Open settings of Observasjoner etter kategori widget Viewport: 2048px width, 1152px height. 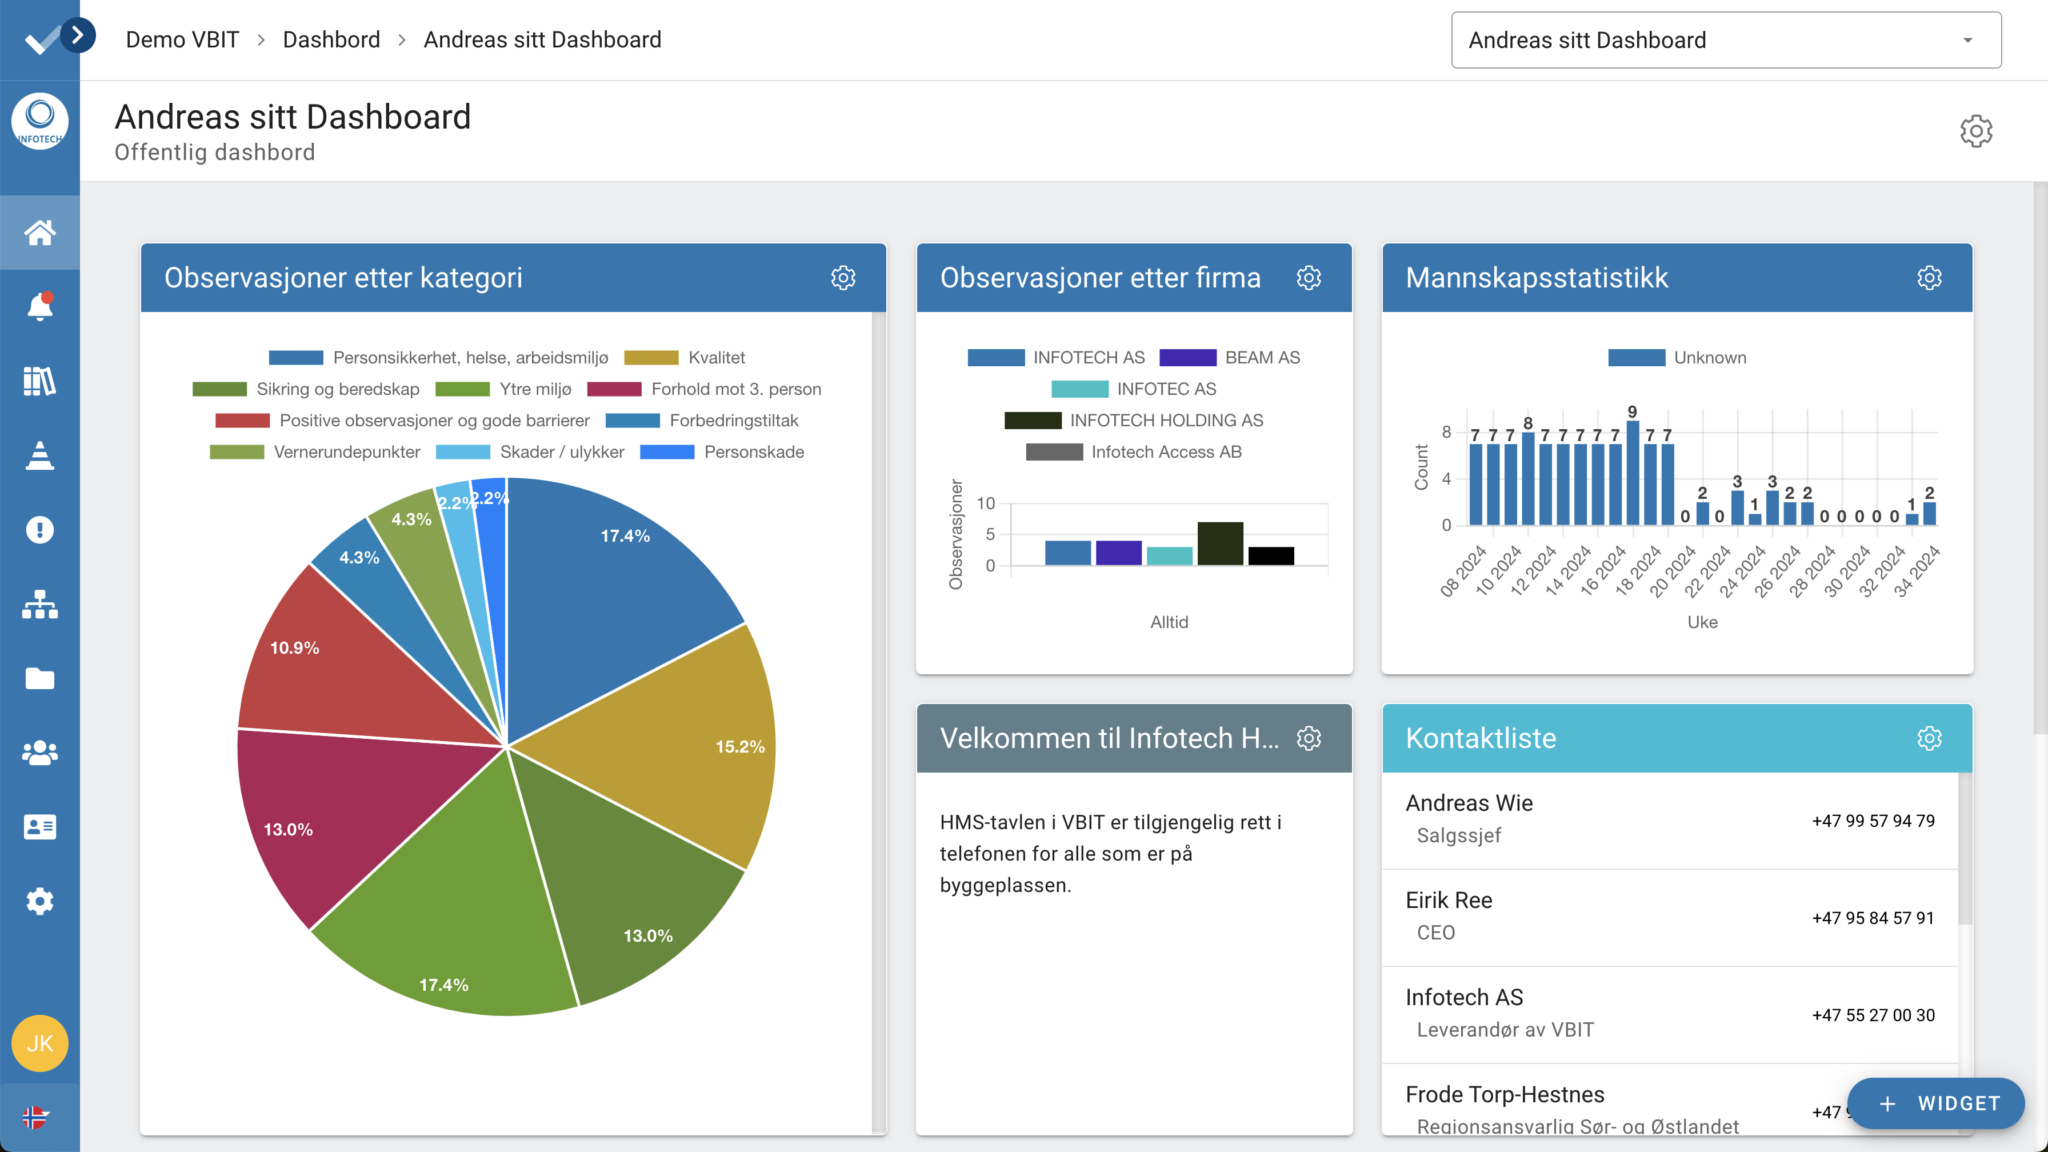tap(843, 278)
